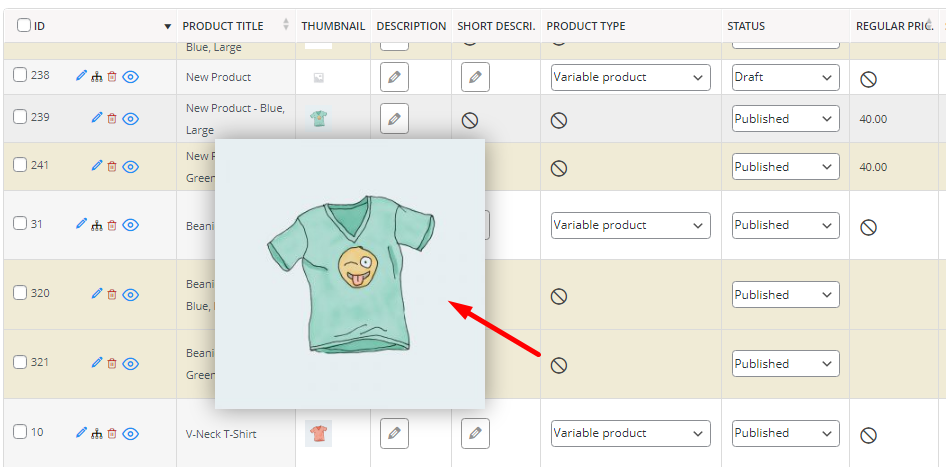
Task: Click the red V-Neck T-Shirt thumbnail
Action: coord(318,433)
